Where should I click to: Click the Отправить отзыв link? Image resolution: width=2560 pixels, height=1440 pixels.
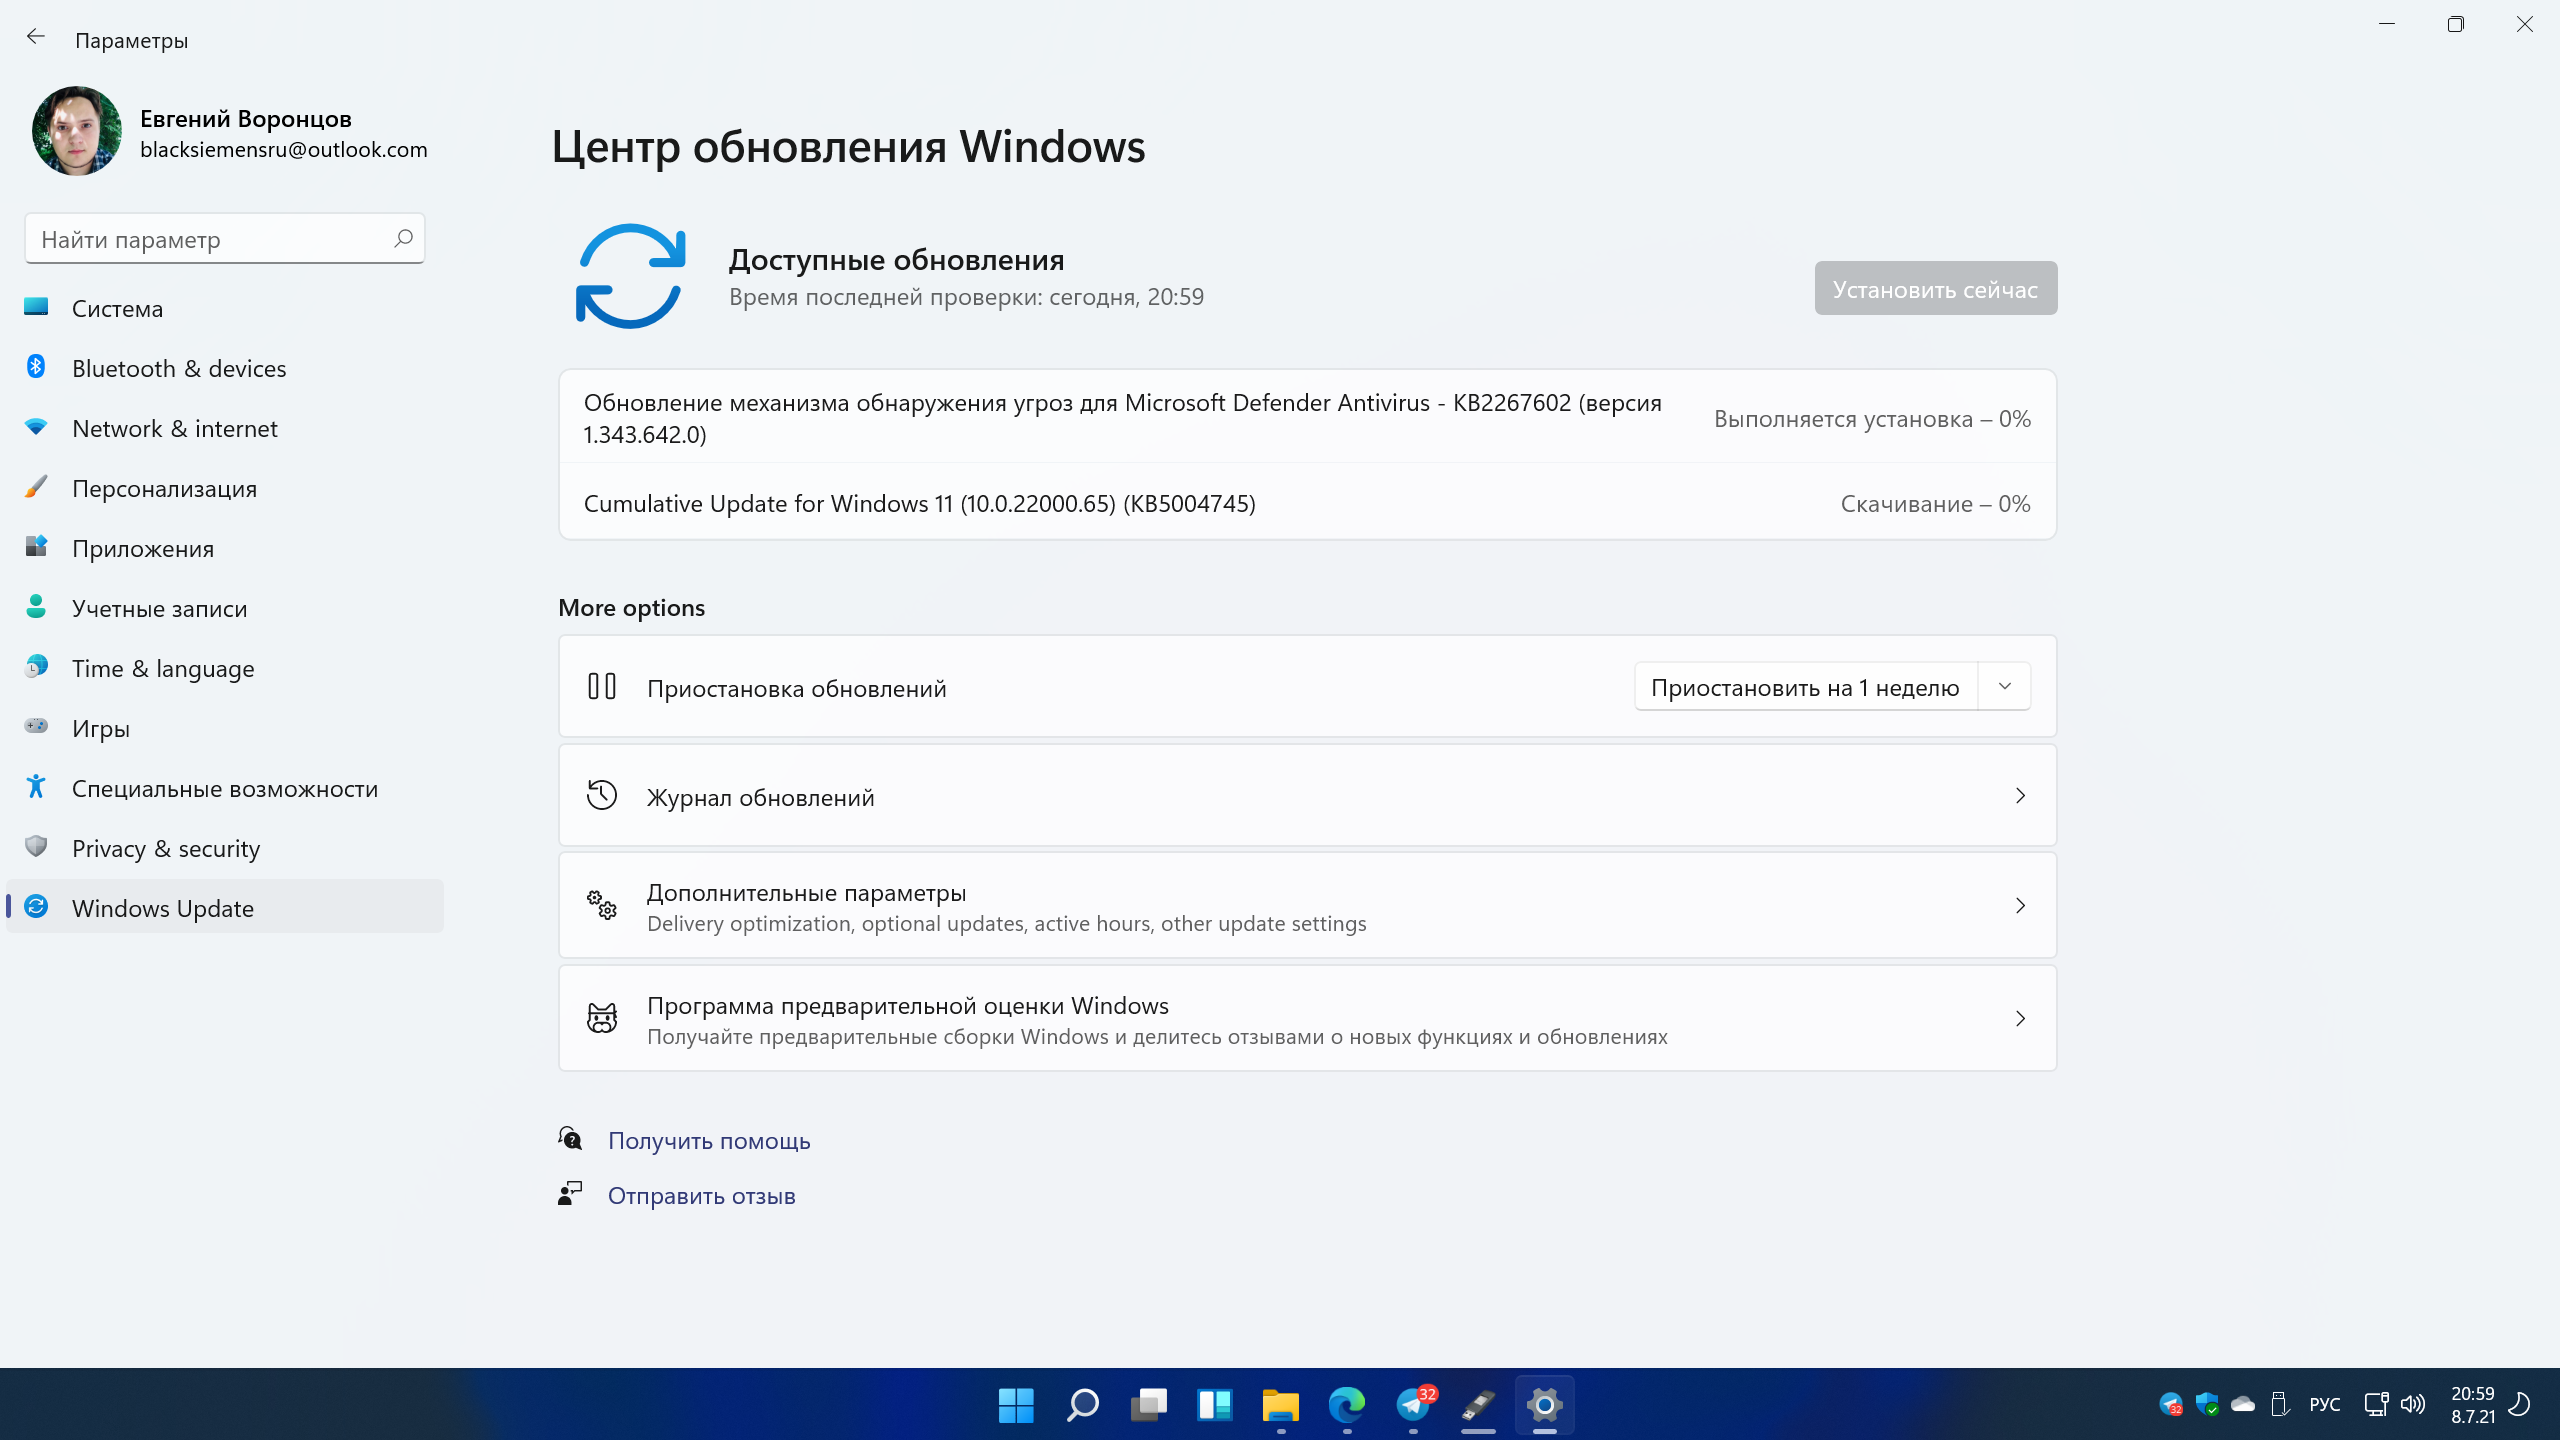[702, 1196]
